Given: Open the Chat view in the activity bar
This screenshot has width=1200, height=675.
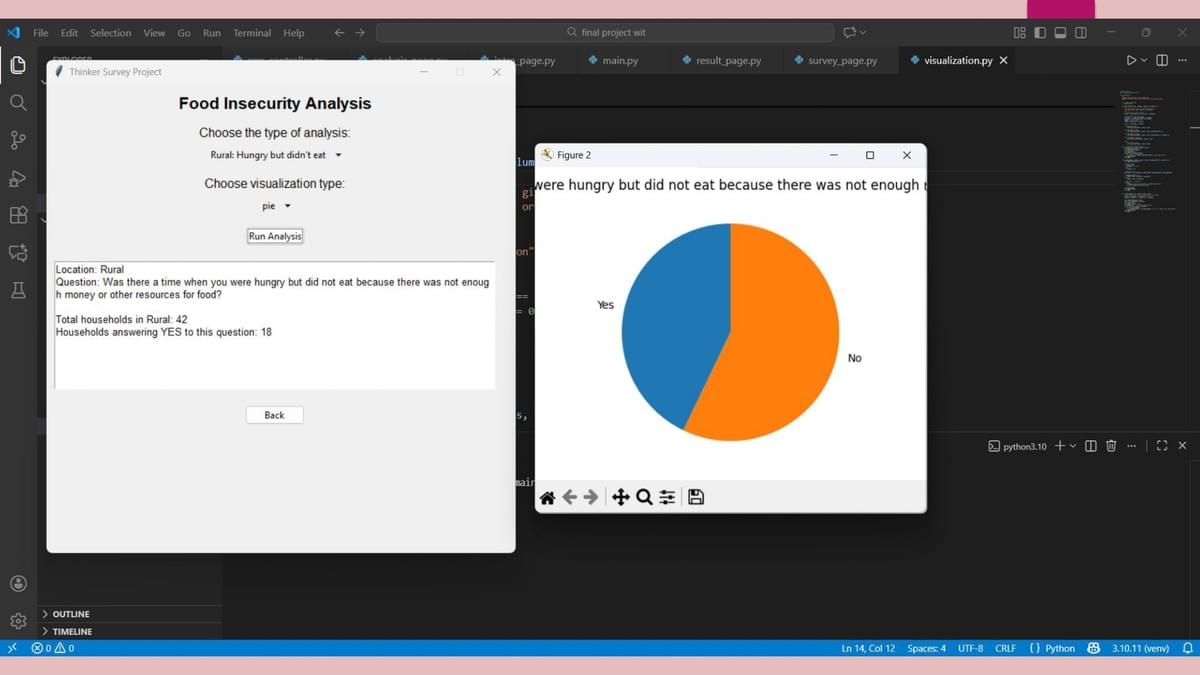Looking at the screenshot, I should (x=18, y=253).
